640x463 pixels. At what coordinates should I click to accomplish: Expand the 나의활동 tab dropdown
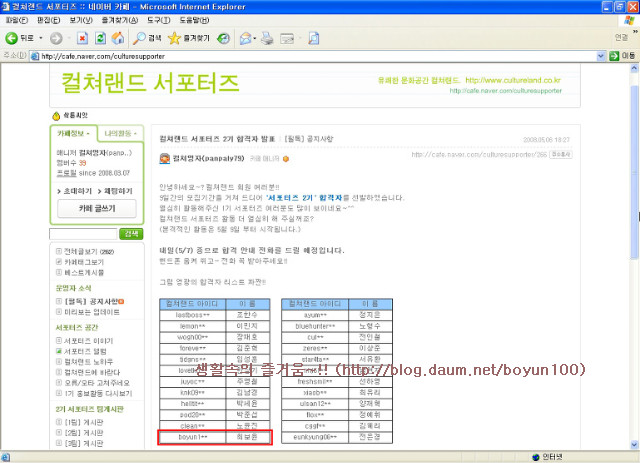(x=135, y=134)
